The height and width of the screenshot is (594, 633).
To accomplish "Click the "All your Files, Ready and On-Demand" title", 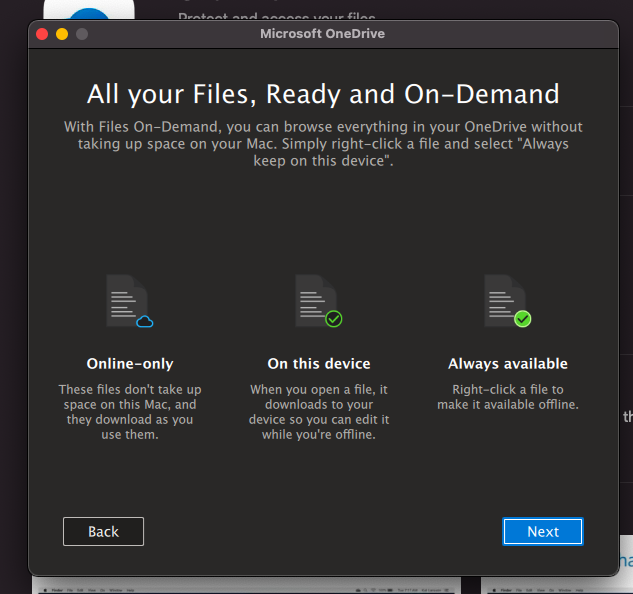I will [x=323, y=95].
